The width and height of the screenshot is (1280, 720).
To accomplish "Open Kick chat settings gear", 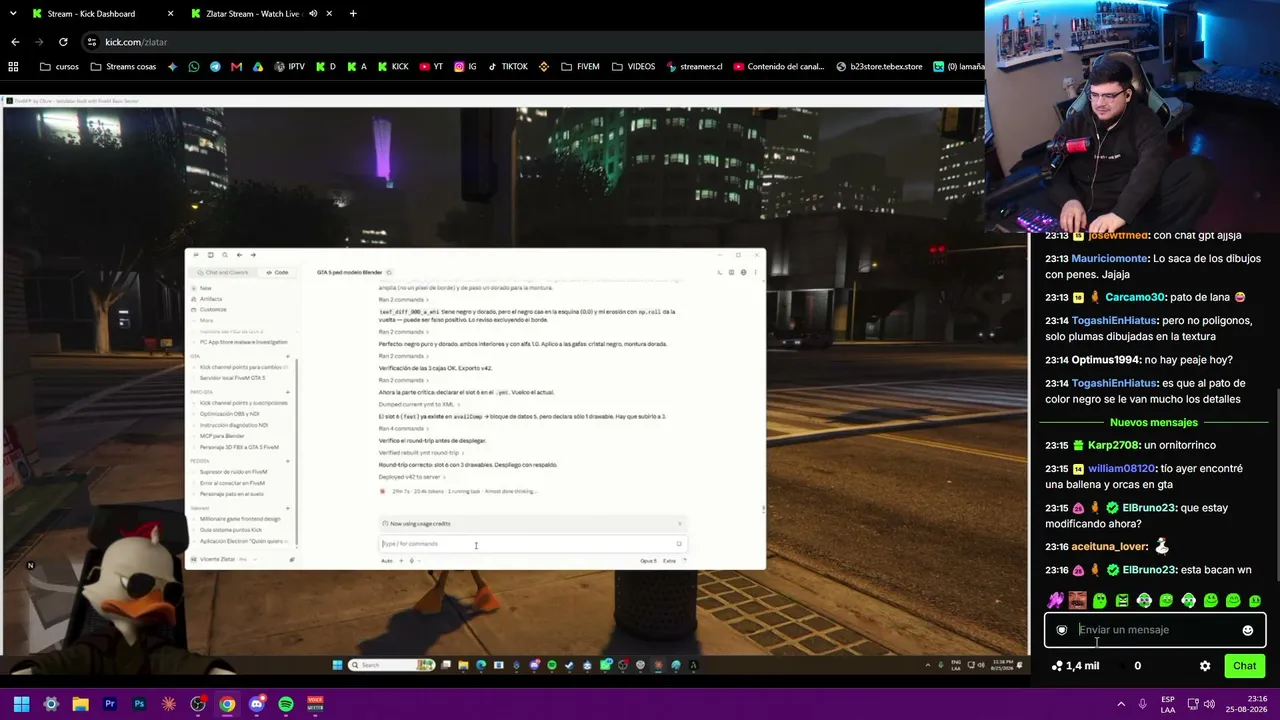I will (1205, 666).
